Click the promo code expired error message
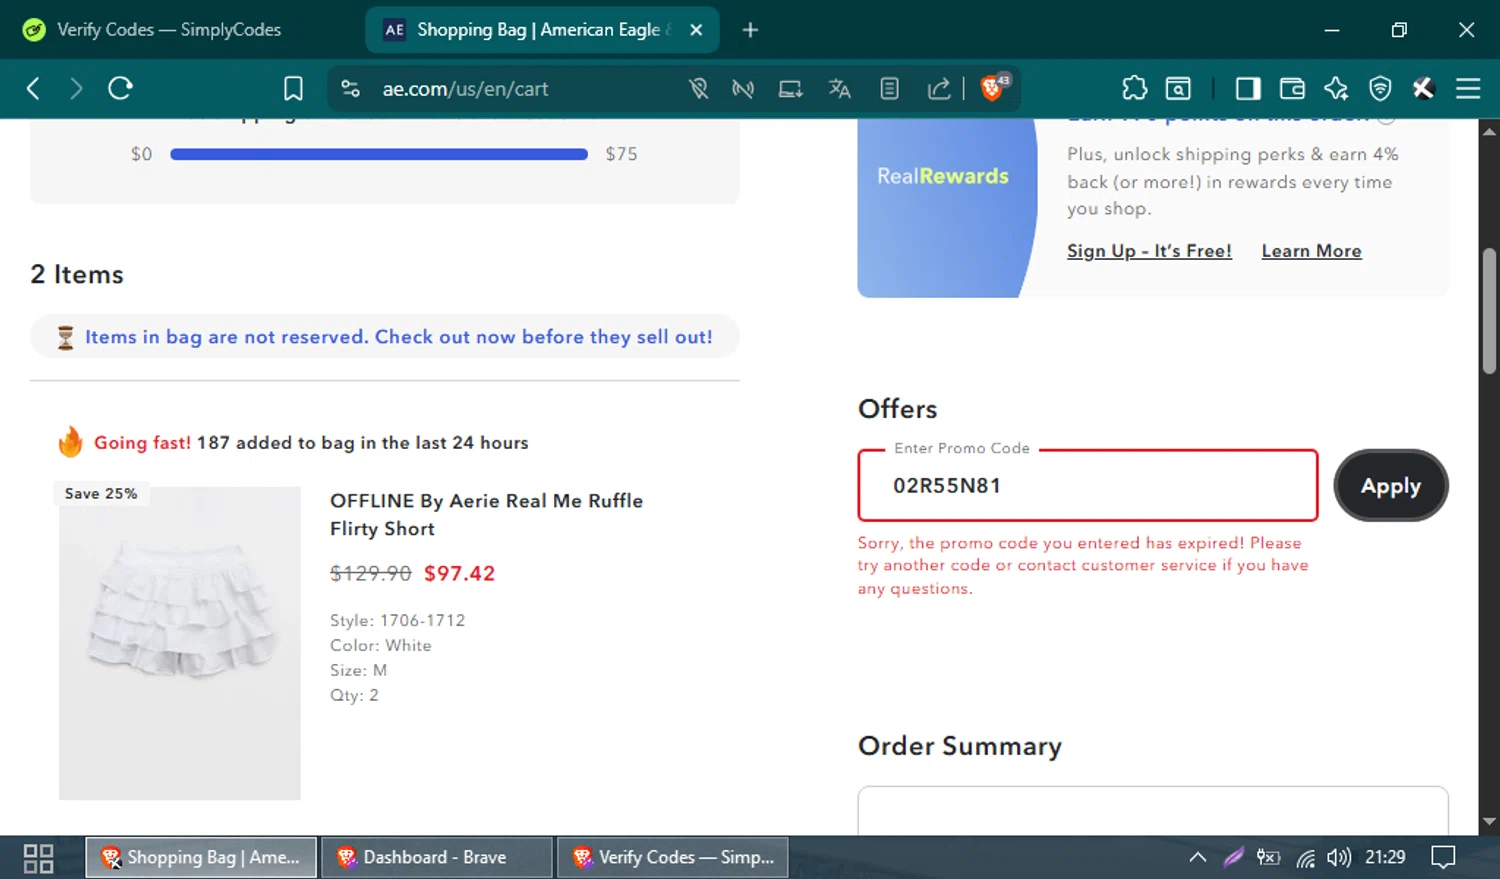This screenshot has height=879, width=1500. click(1083, 565)
